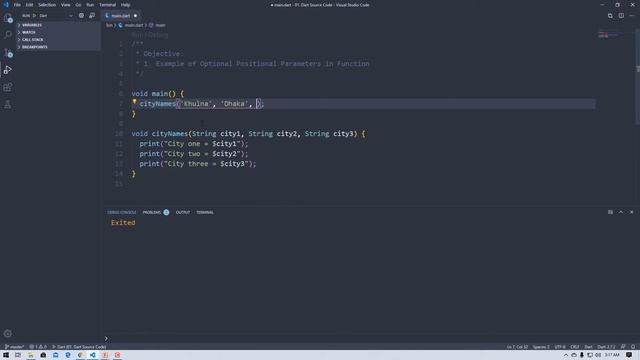Open File Explorer from the taskbar

[x=31, y=355]
